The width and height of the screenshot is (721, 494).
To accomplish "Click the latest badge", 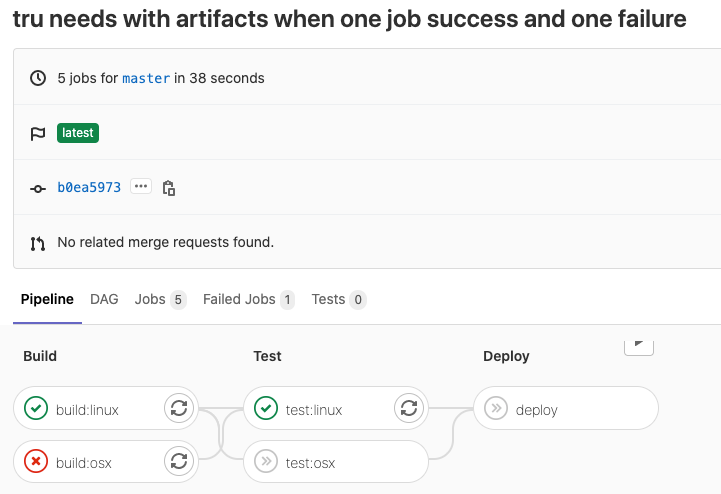I will point(77,133).
